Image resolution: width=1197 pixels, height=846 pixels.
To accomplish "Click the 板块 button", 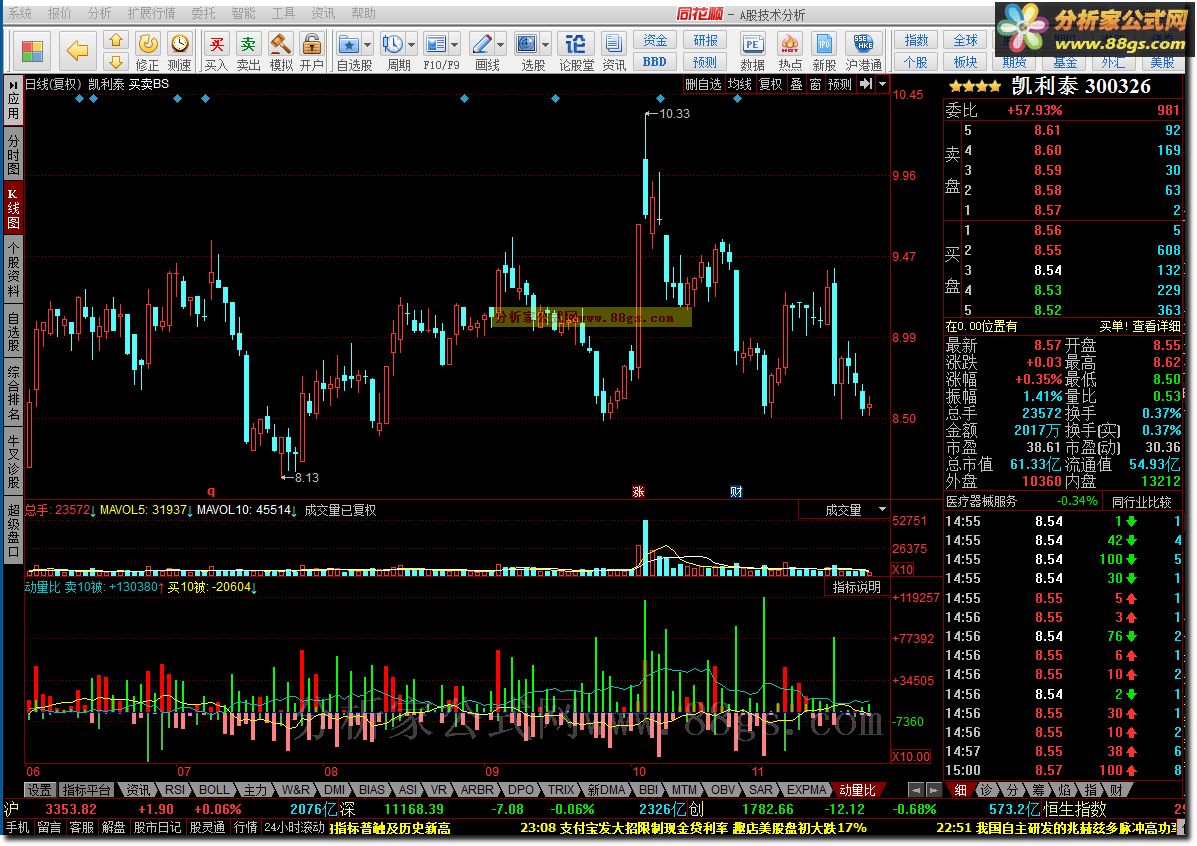I will (x=965, y=62).
